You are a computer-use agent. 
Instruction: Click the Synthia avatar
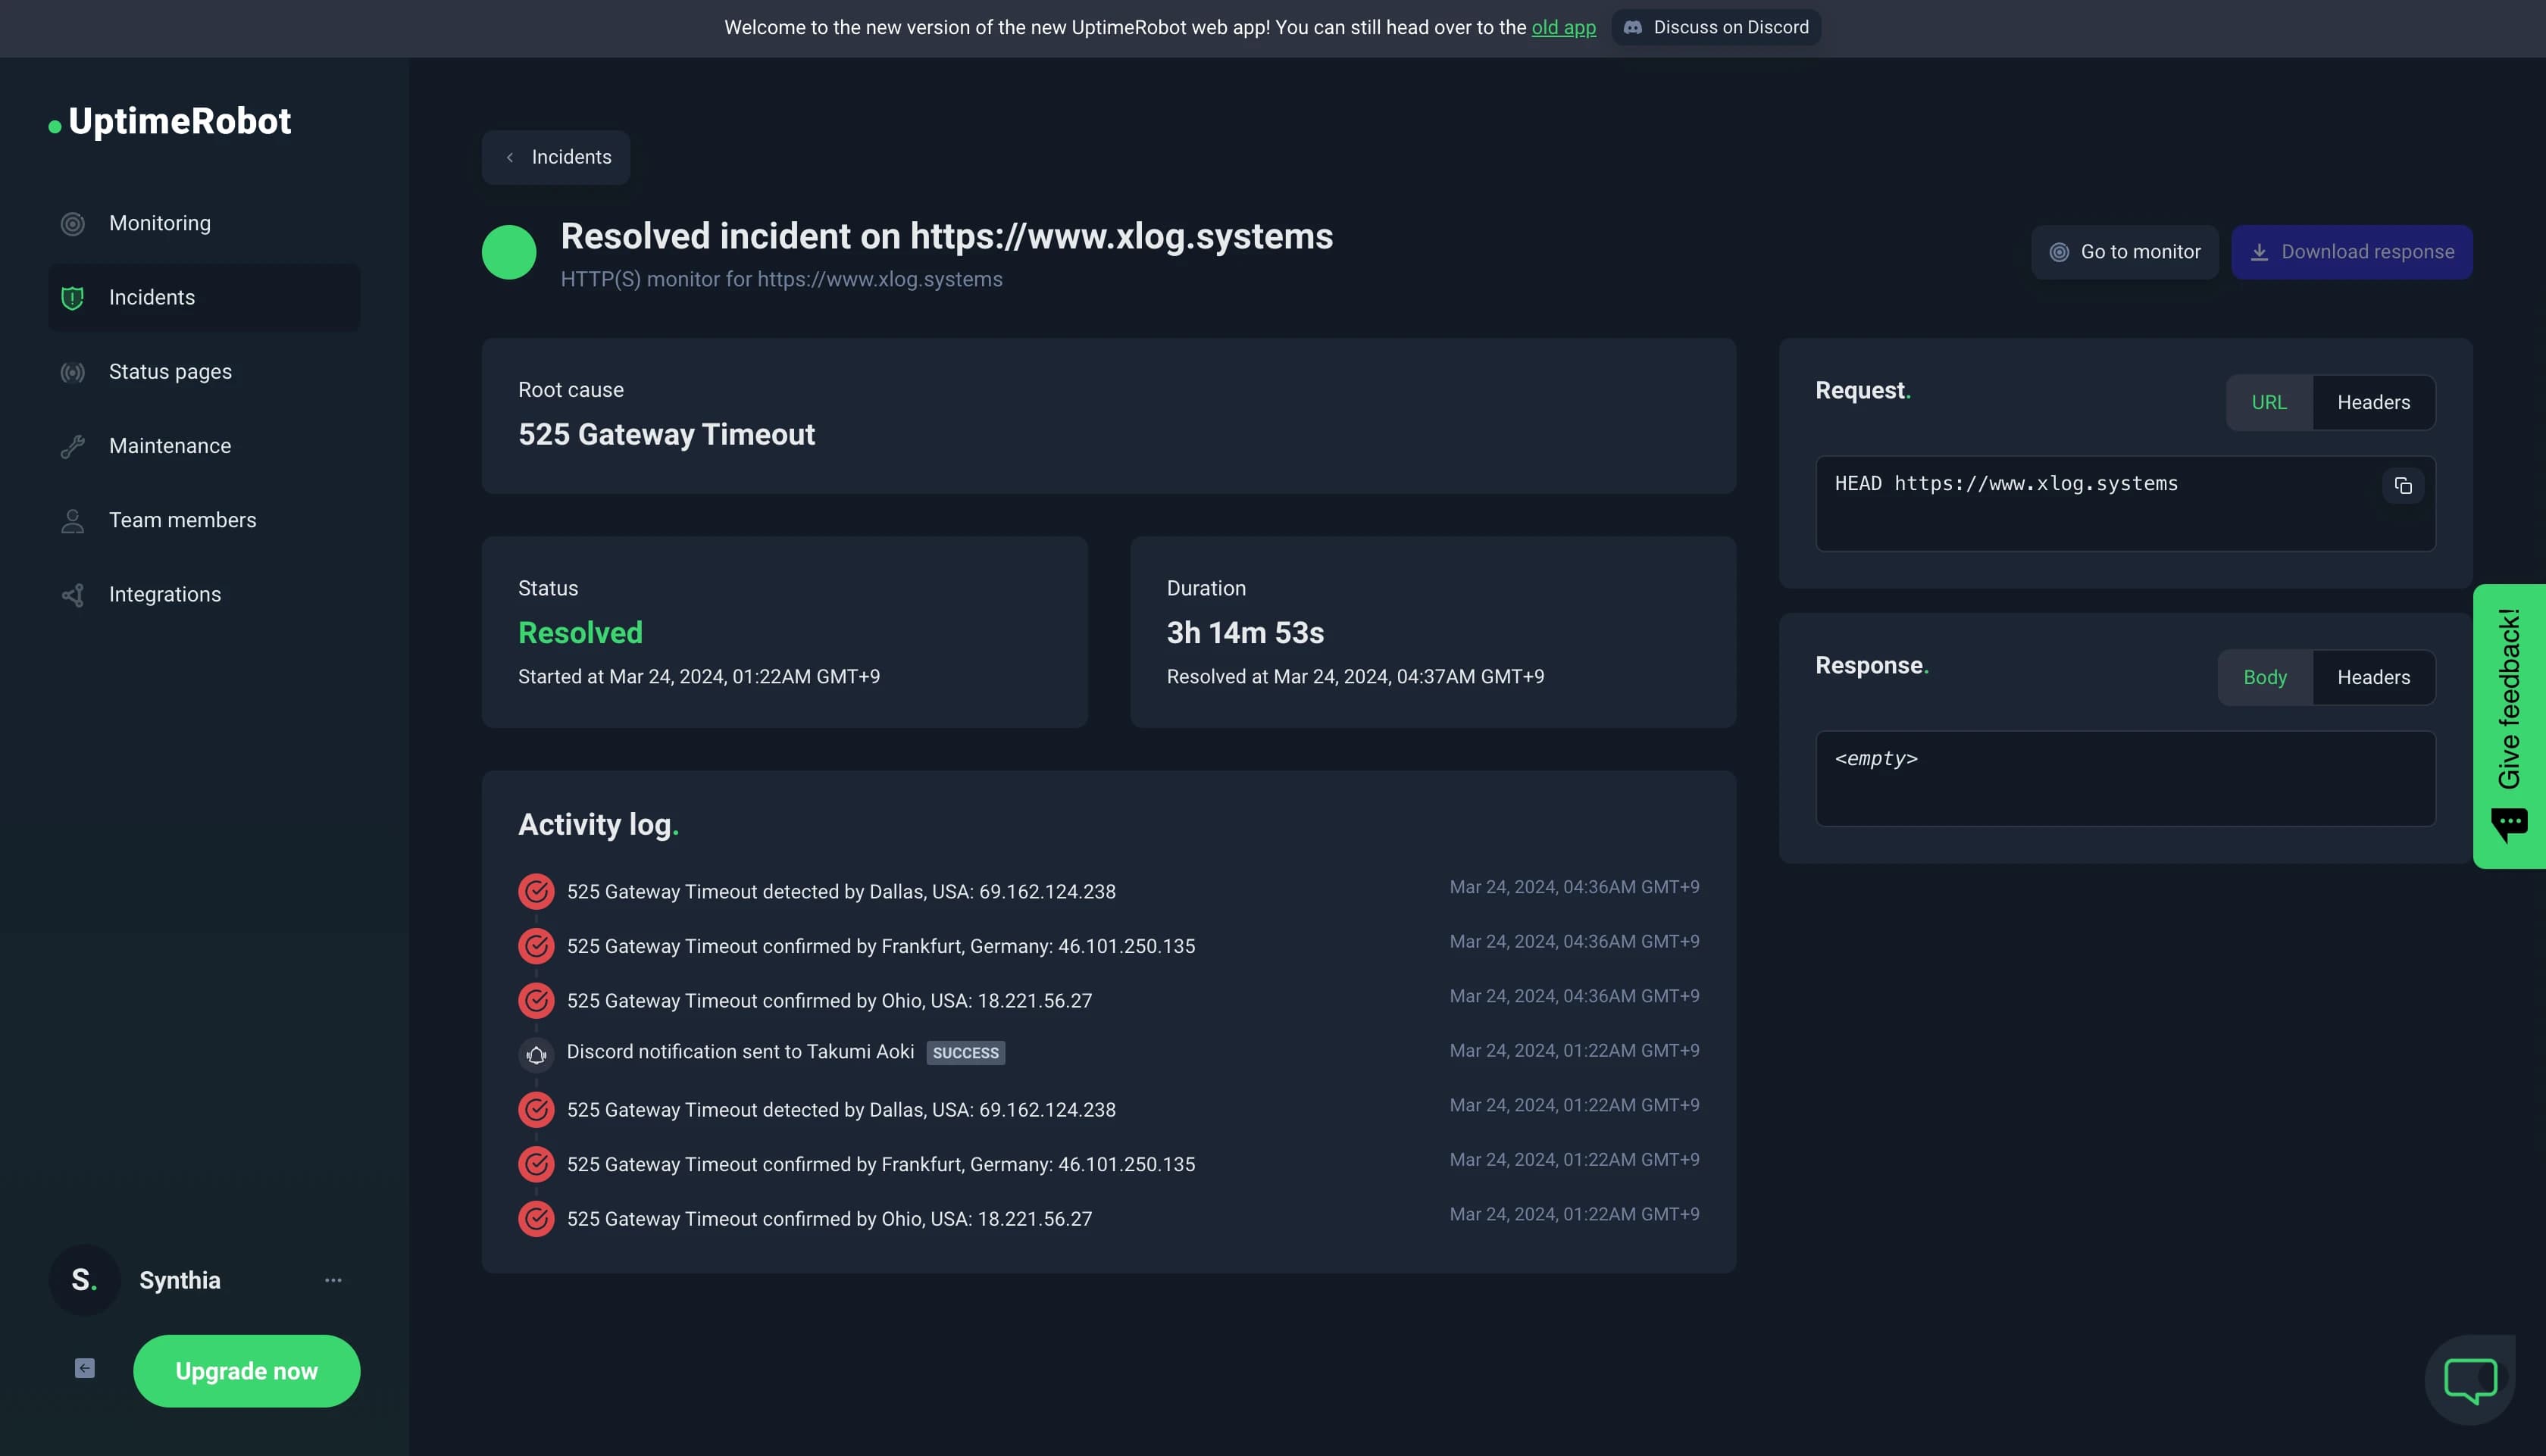[84, 1280]
